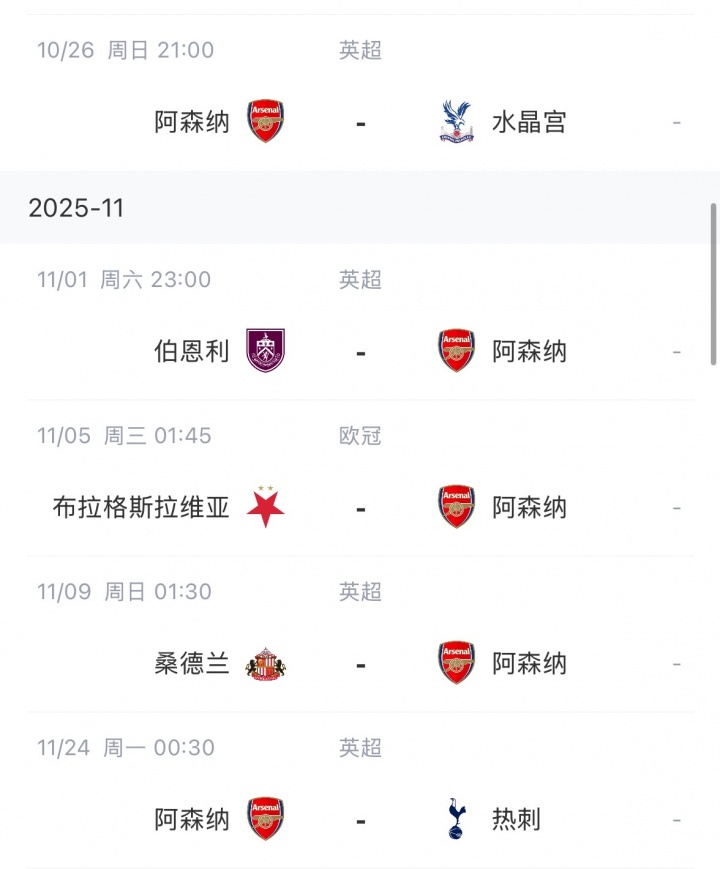Open the 热刺 team name
The image size is (720, 869).
[516, 819]
